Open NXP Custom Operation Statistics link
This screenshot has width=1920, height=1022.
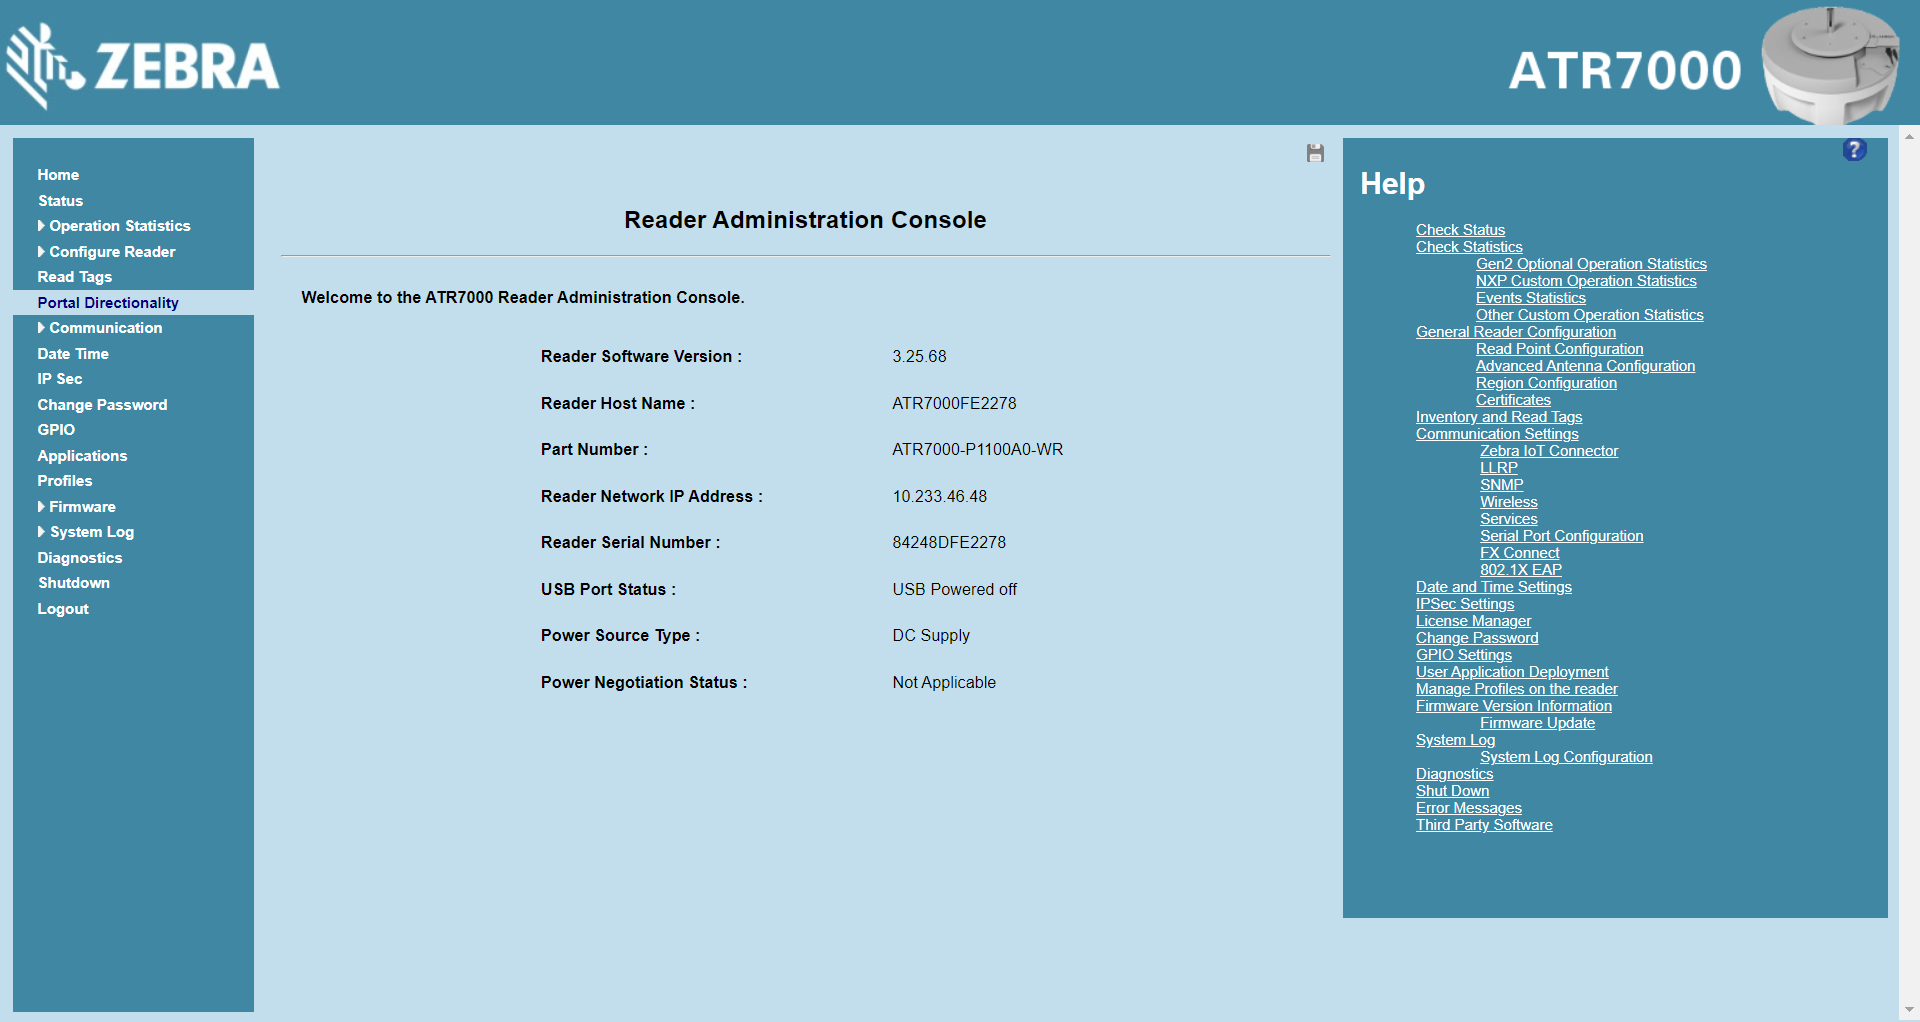(x=1586, y=281)
